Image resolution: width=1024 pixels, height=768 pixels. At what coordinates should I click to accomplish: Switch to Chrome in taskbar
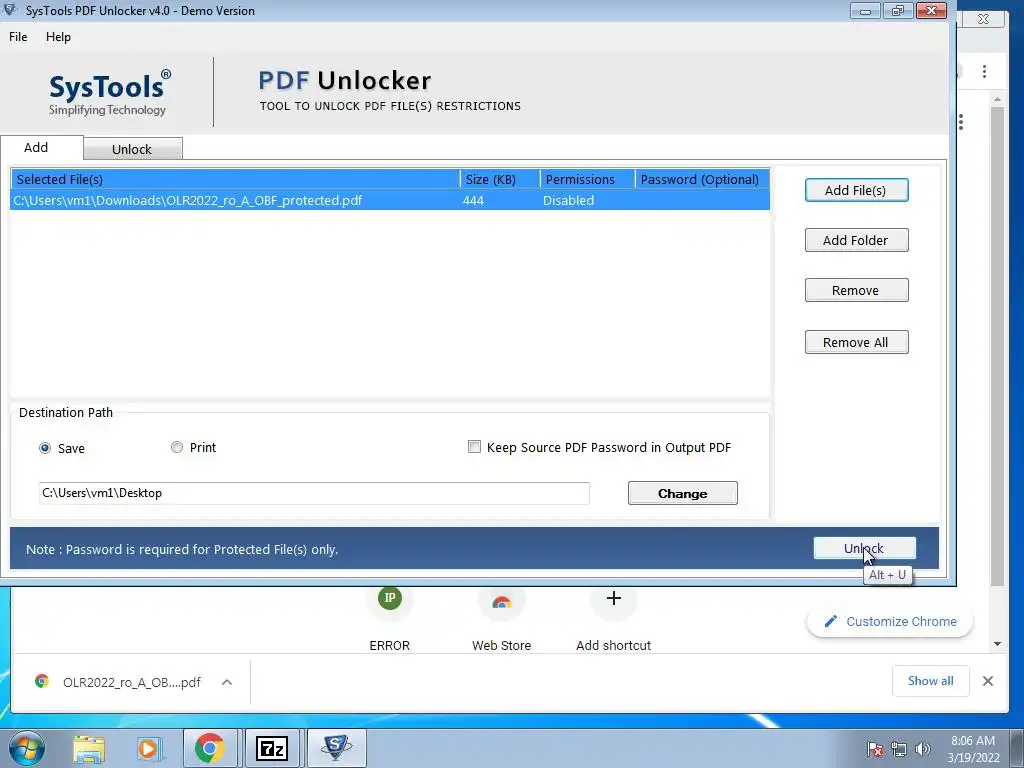(x=209, y=748)
